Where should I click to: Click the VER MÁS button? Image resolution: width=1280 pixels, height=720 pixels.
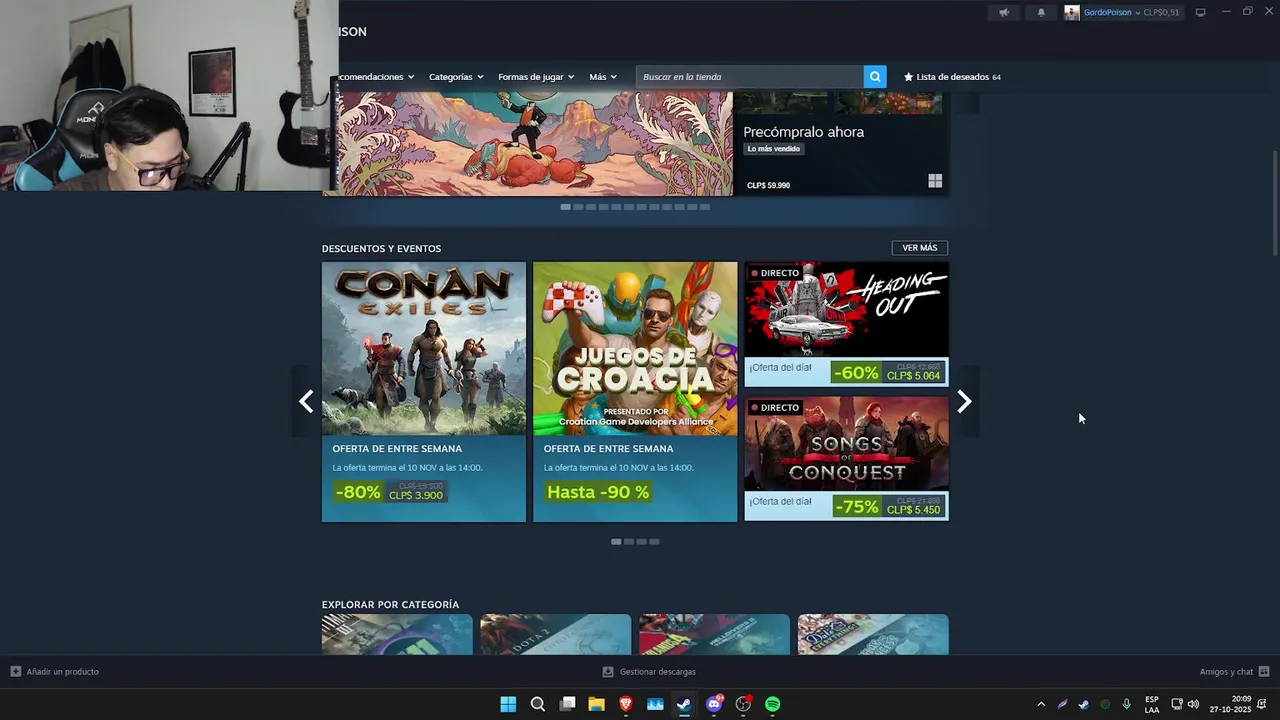pos(920,248)
